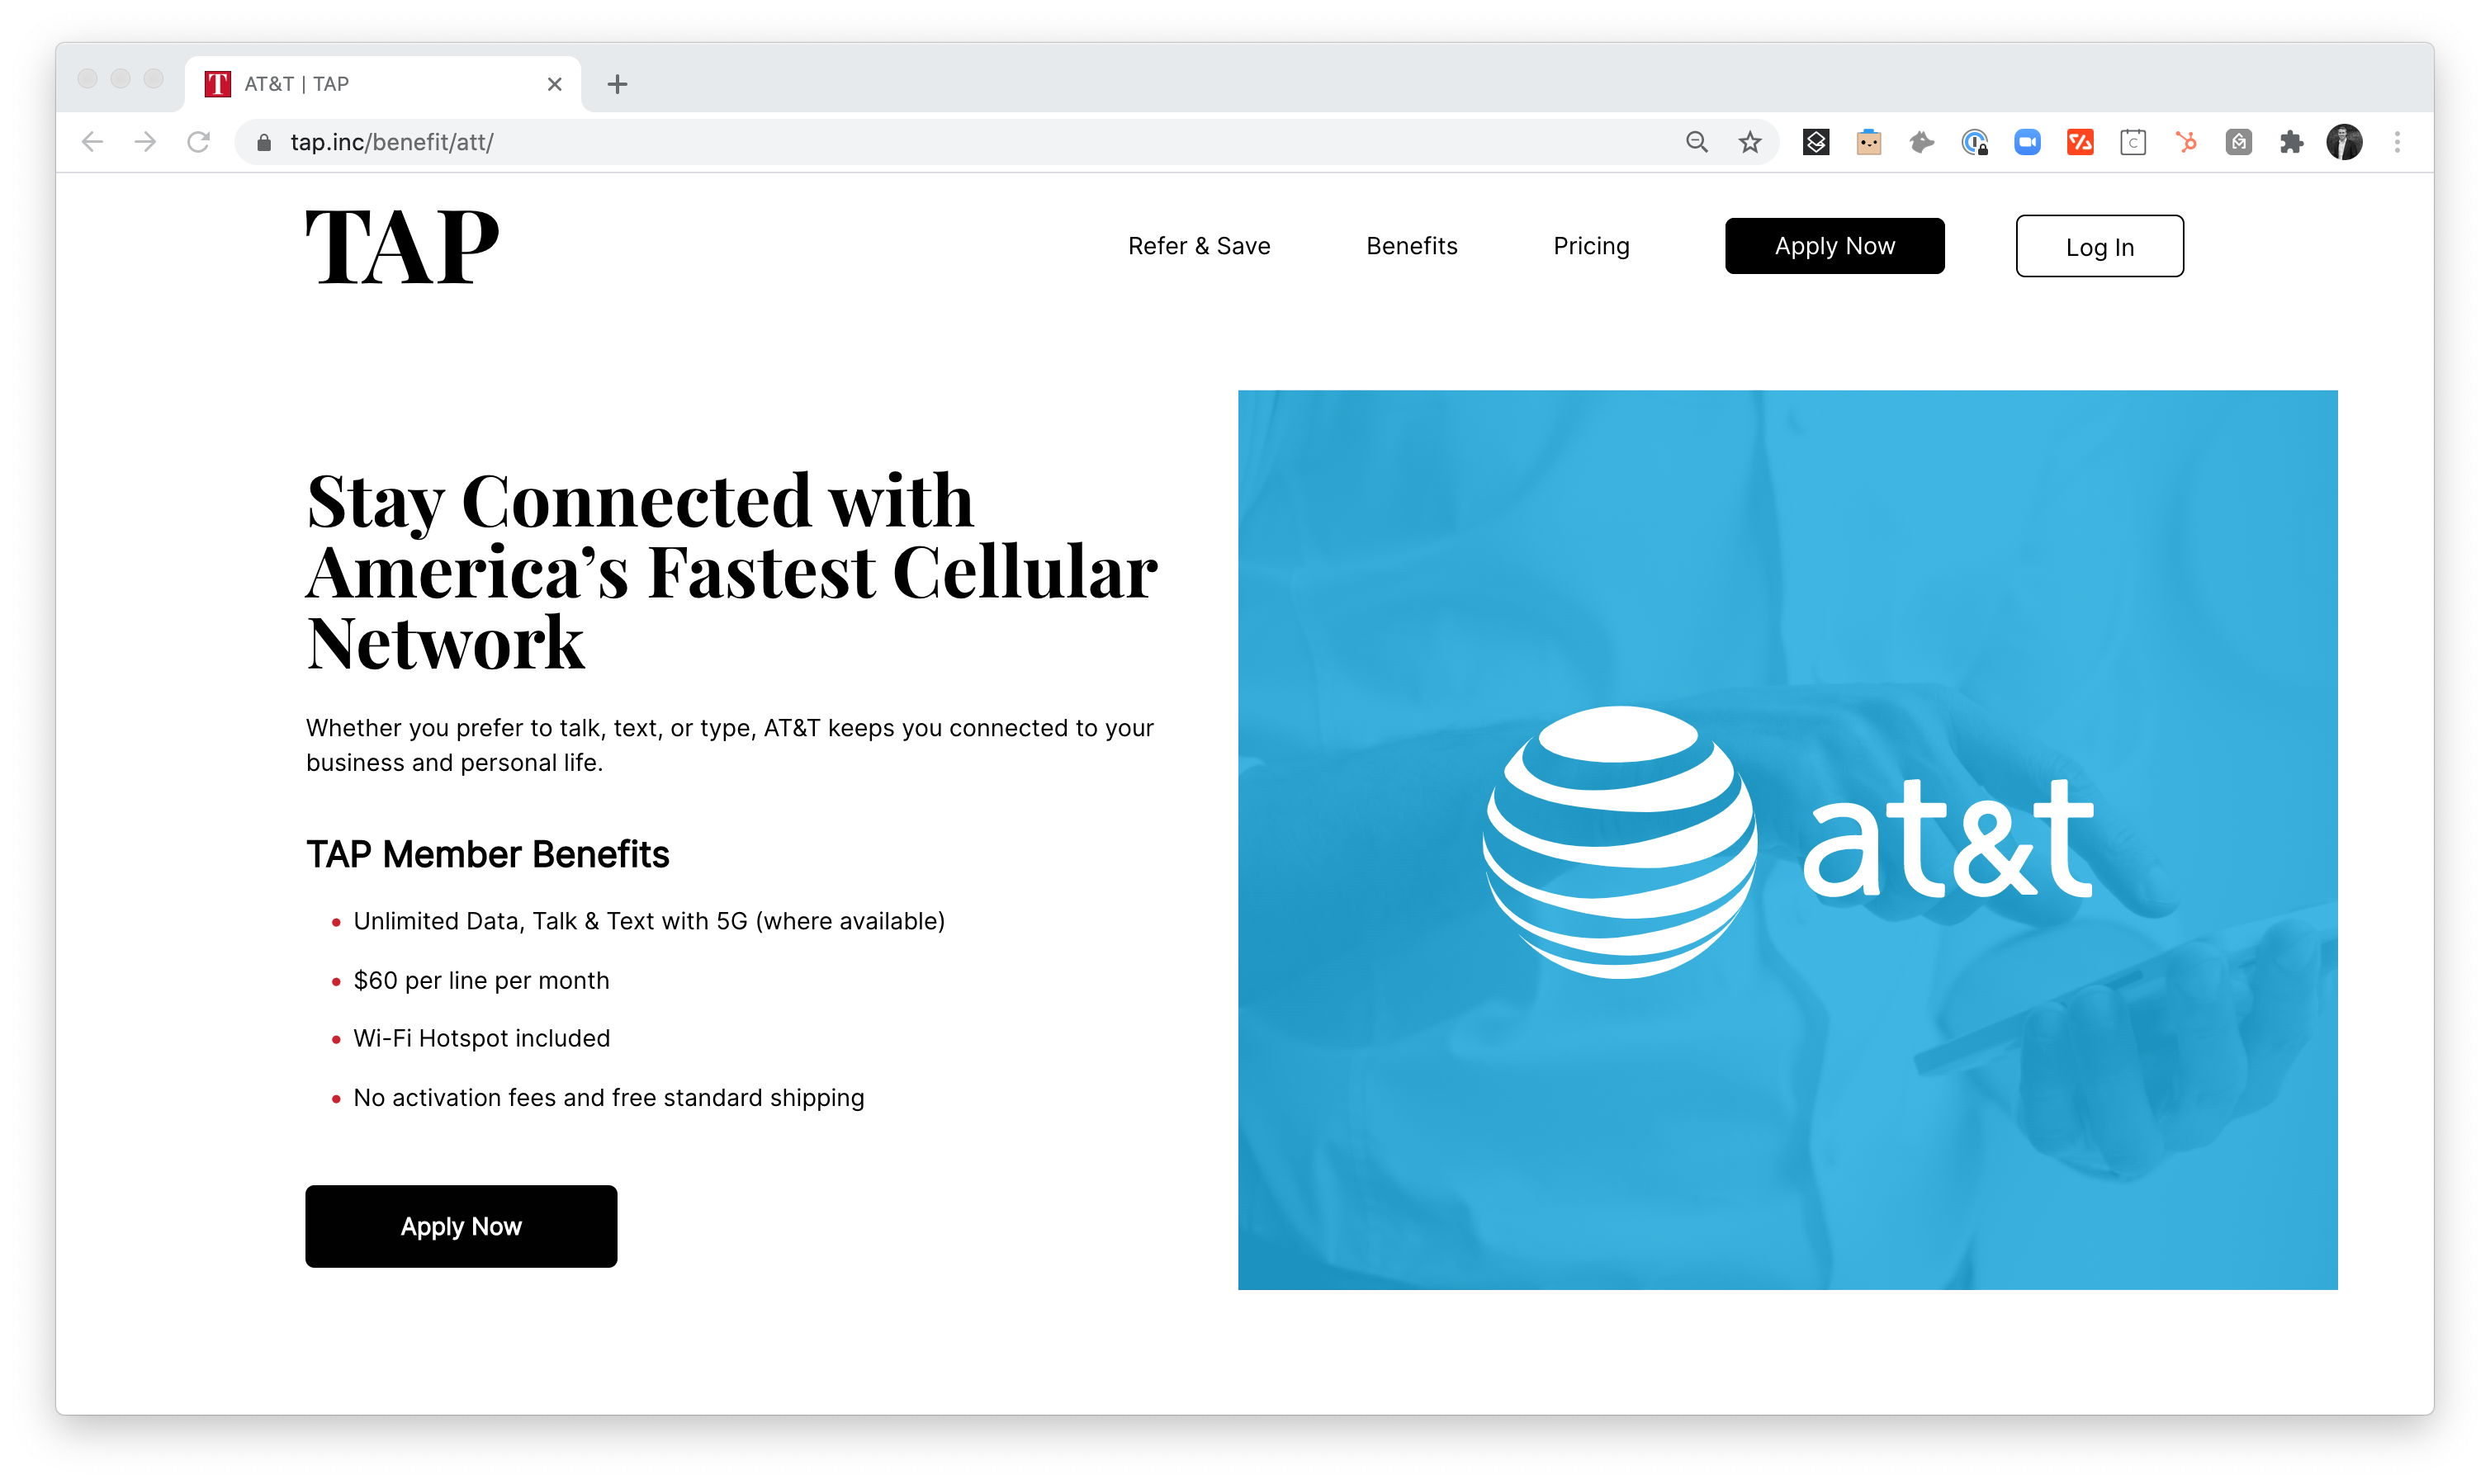Open the Zoom extension icon
The height and width of the screenshot is (1484, 2490).
(x=2027, y=142)
